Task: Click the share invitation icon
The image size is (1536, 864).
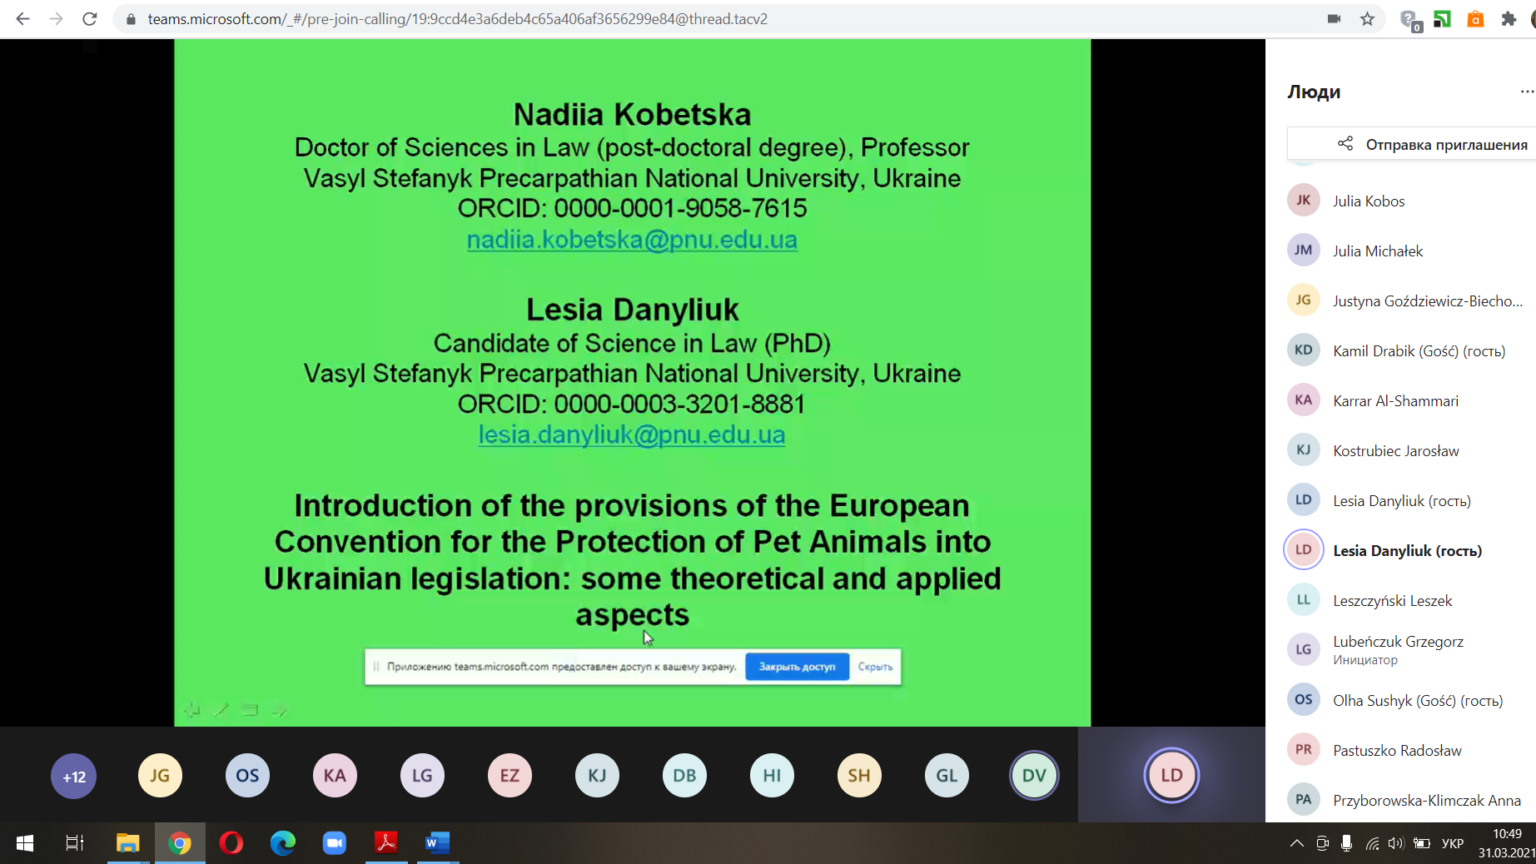Action: (1345, 144)
